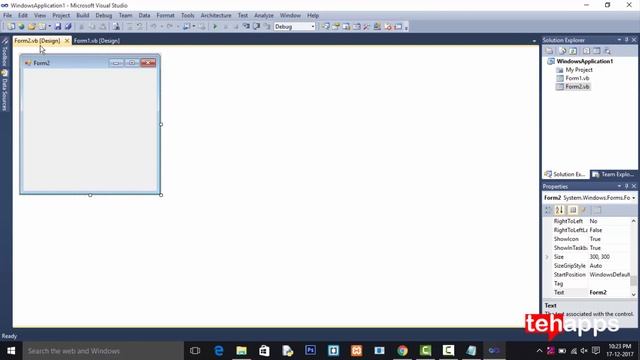The image size is (640, 360).
Task: Open the Build menu
Action: pos(82,15)
